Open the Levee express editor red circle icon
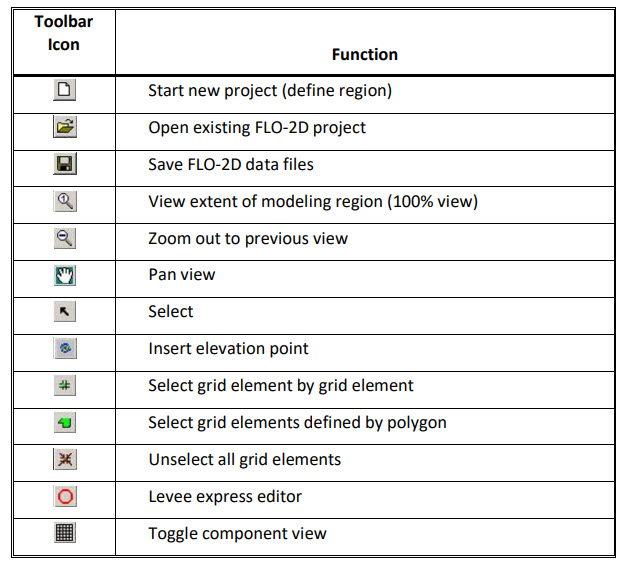The image size is (622, 562). pos(64,496)
